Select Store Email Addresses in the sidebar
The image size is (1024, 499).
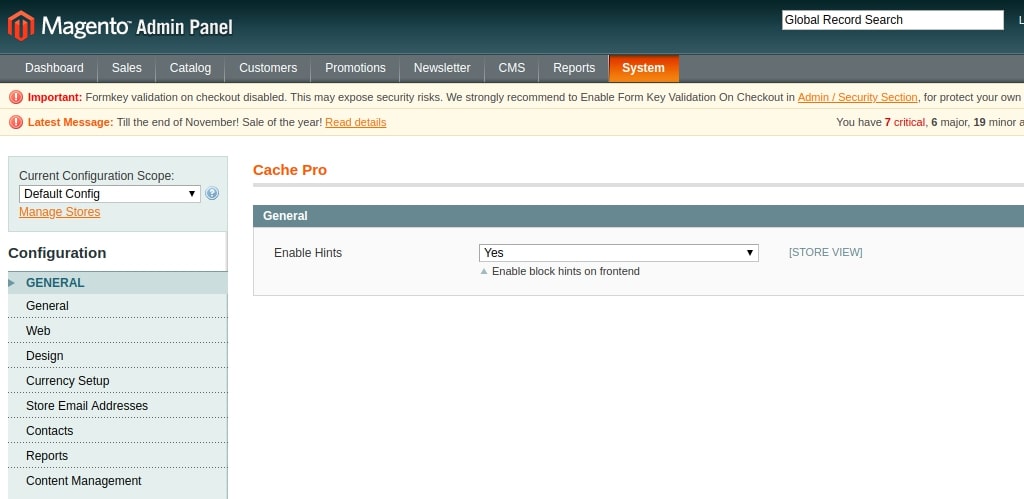point(118,406)
